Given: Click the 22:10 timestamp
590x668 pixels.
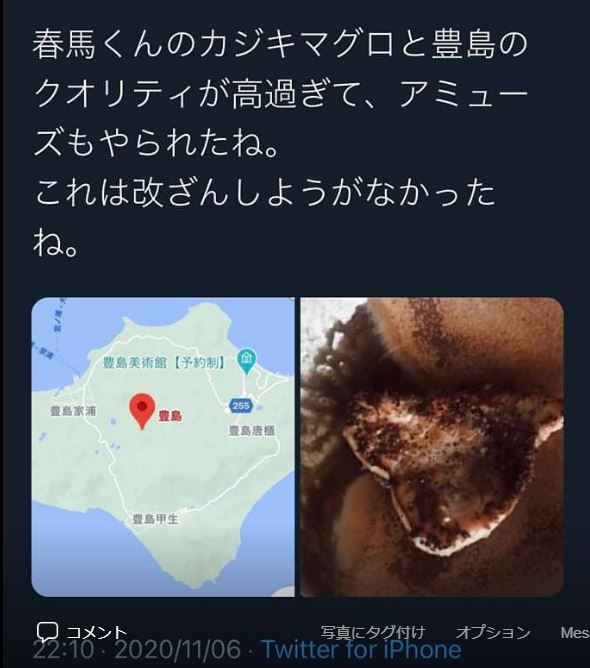Looking at the screenshot, I should 63,649.
